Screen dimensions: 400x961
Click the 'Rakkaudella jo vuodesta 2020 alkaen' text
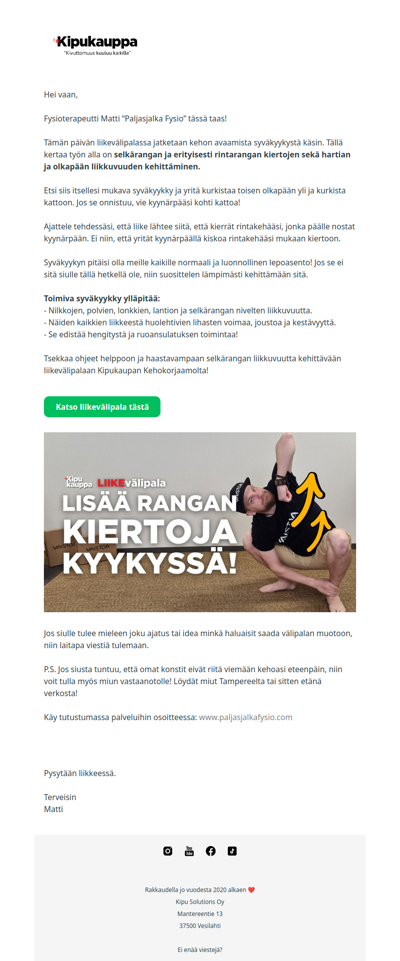(x=195, y=889)
